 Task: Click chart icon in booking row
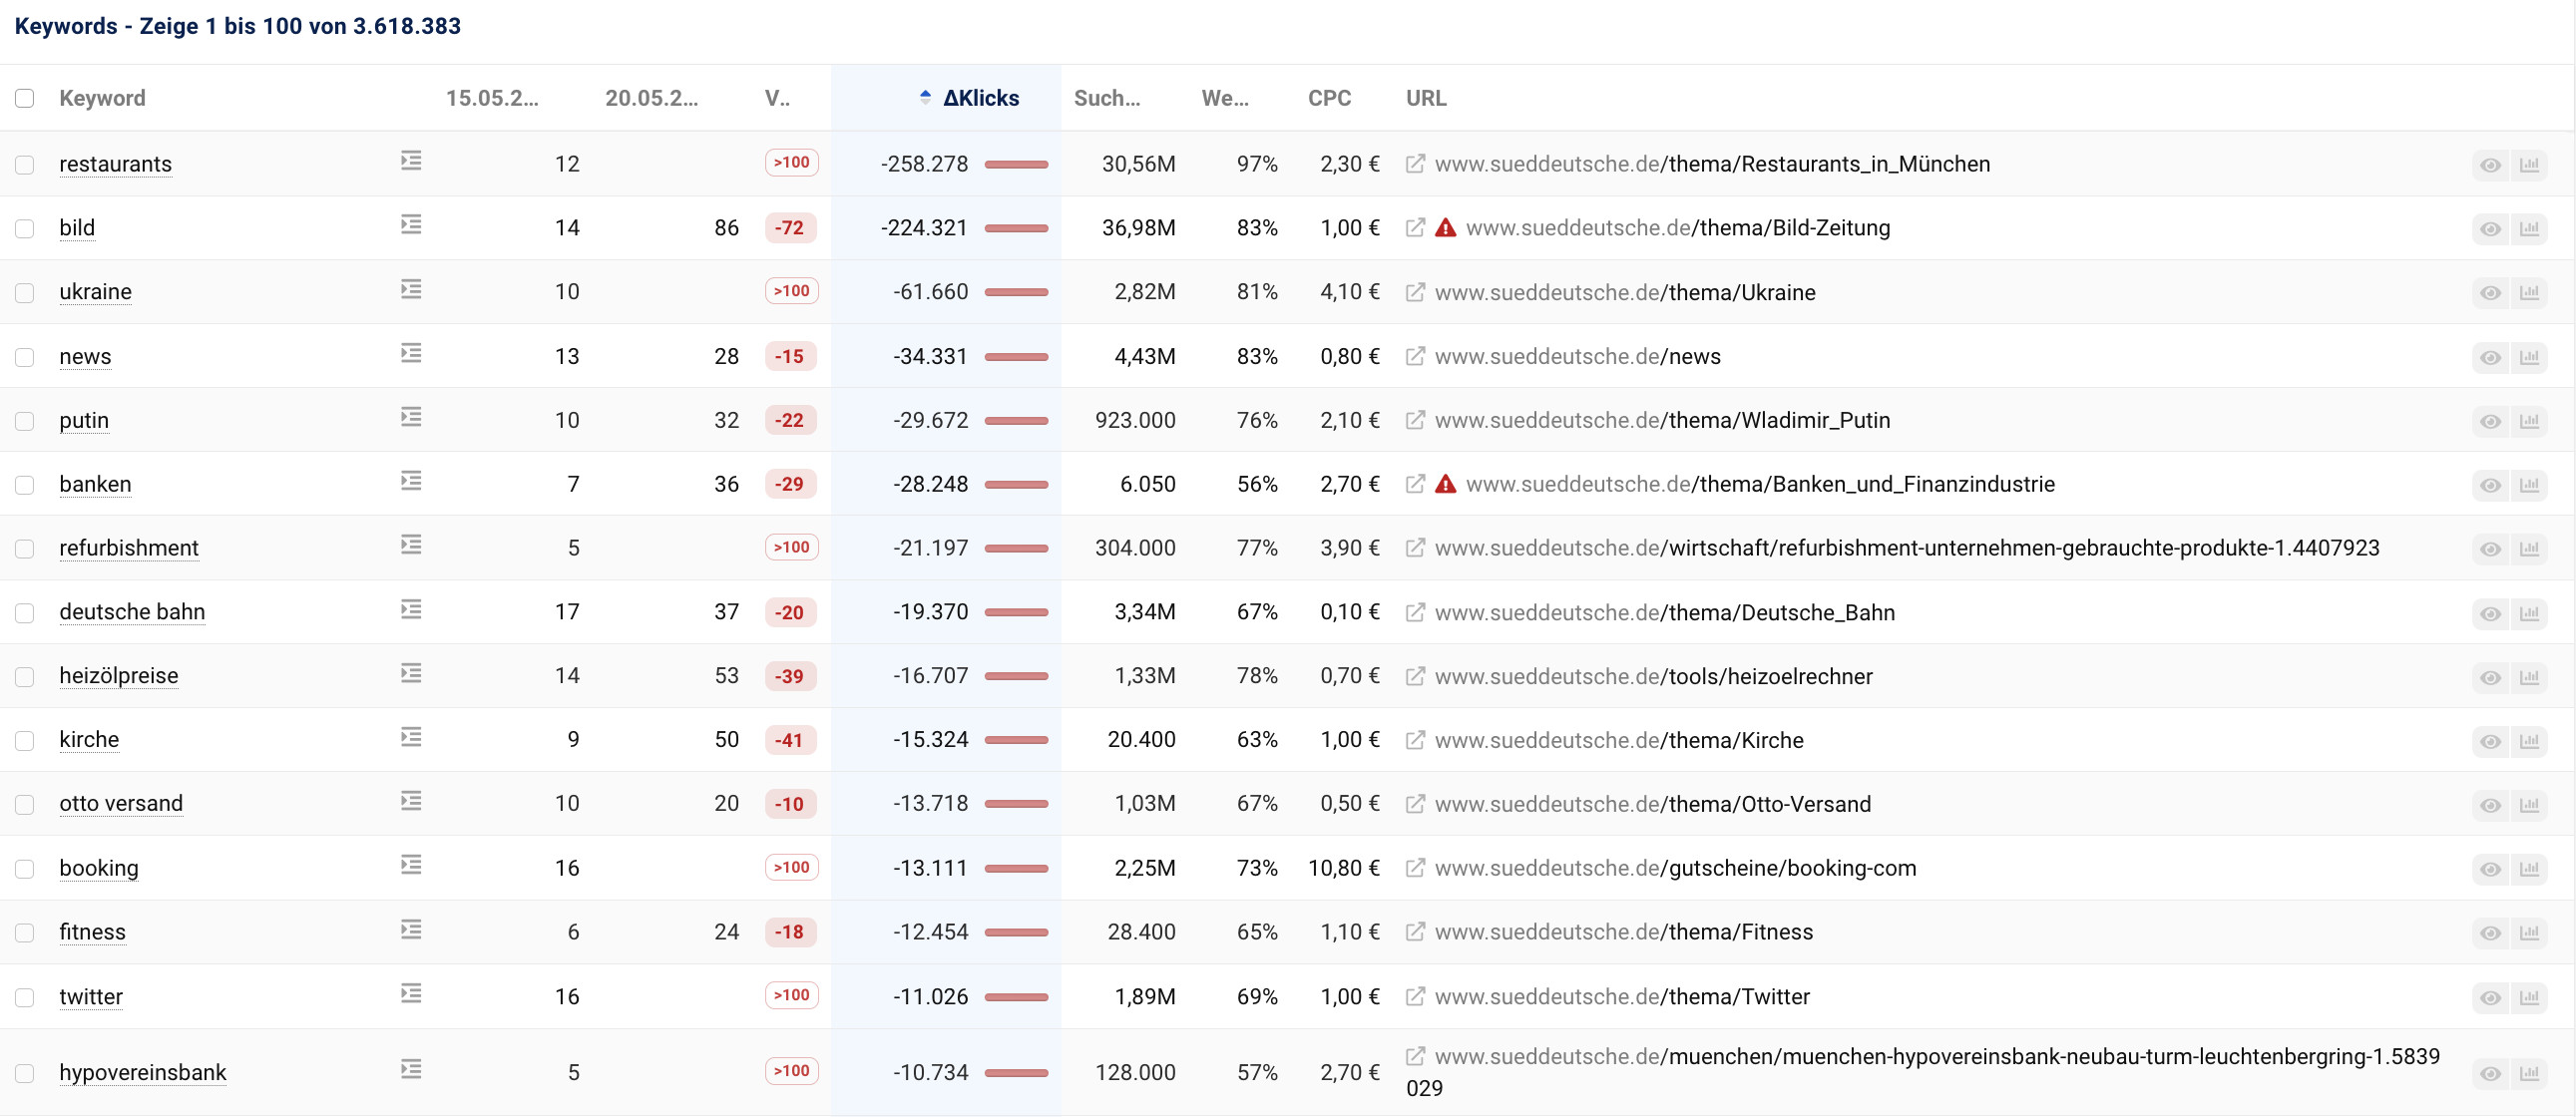pos(2529,869)
